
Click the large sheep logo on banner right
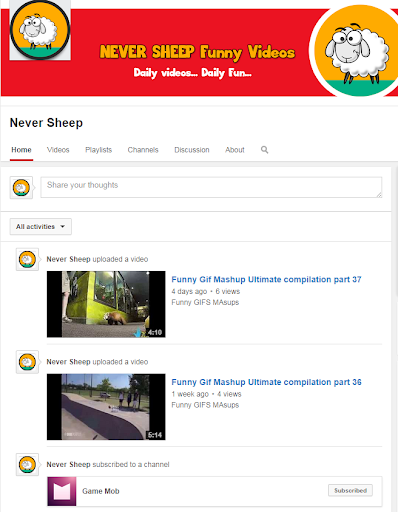(x=356, y=51)
